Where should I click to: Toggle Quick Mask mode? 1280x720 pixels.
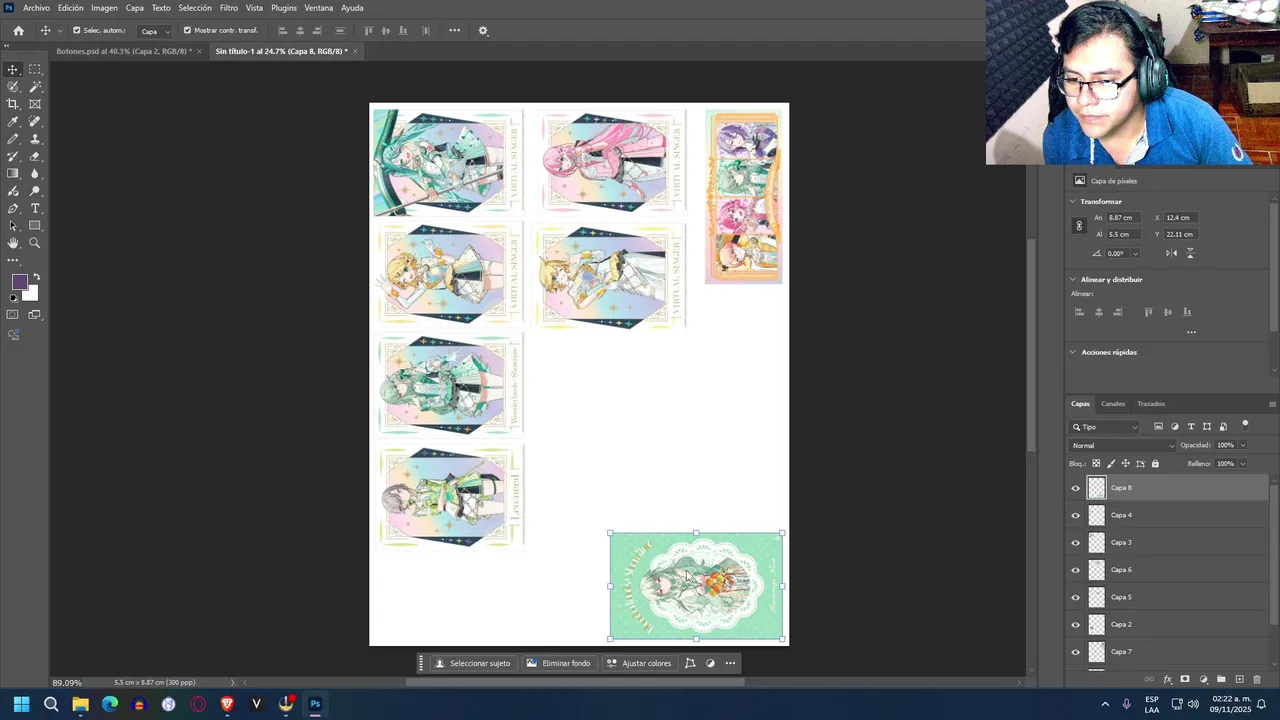coord(13,315)
